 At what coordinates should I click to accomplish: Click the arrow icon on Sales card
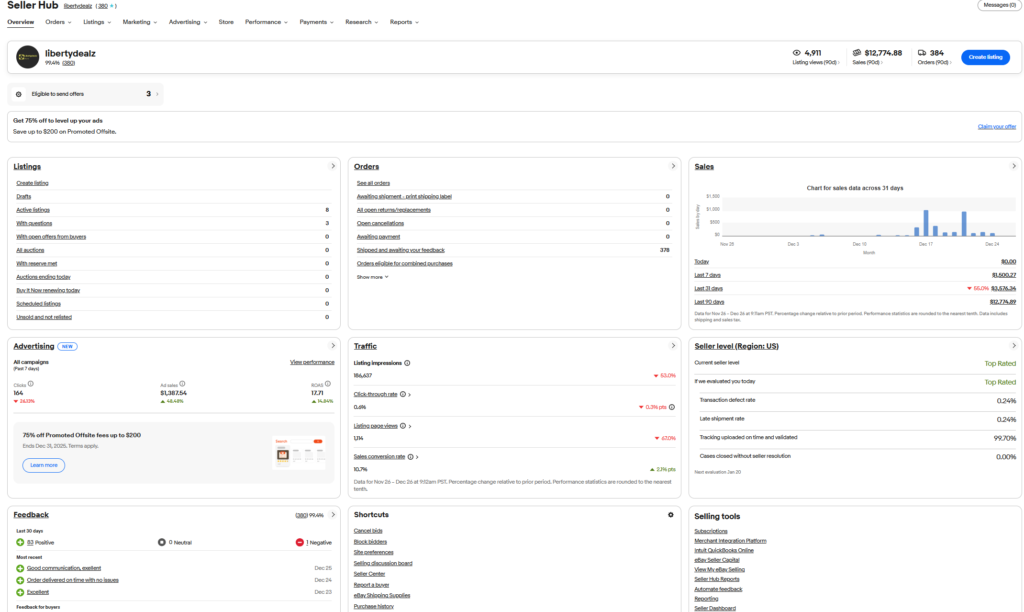click(1013, 166)
